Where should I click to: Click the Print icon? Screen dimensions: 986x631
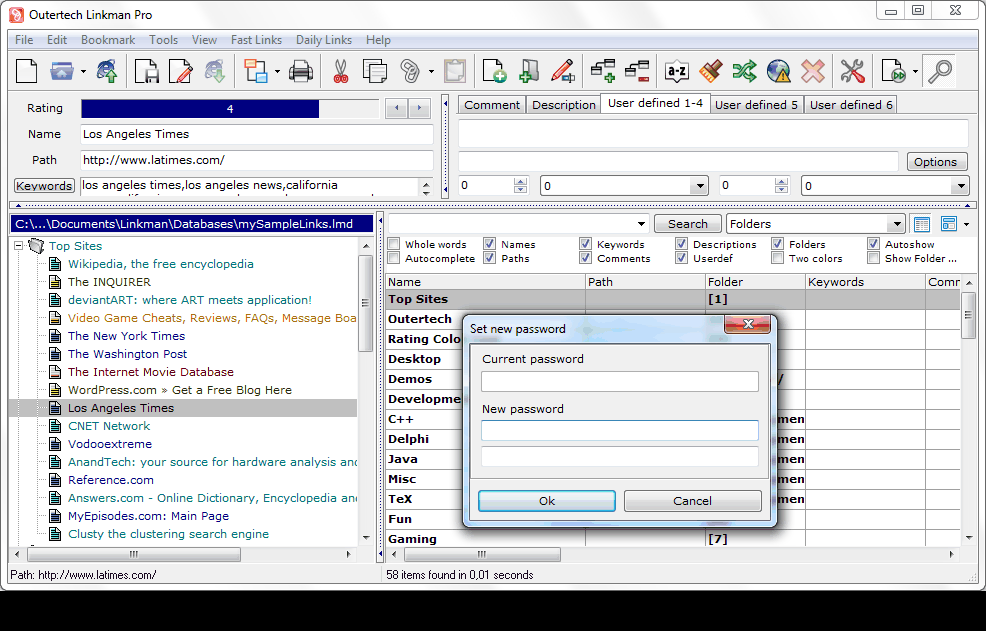point(301,71)
